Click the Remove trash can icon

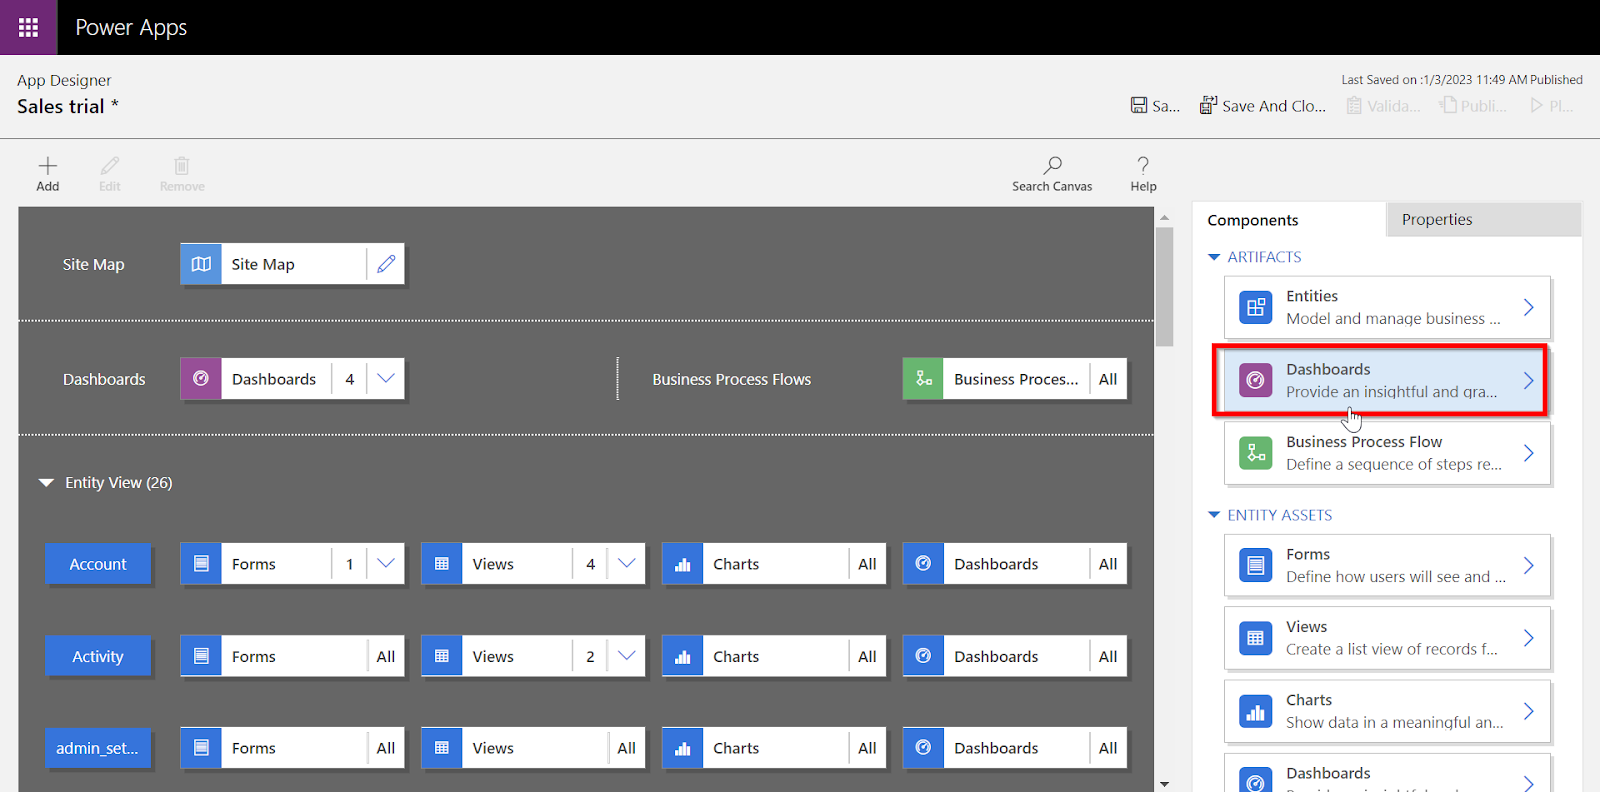coord(182,166)
